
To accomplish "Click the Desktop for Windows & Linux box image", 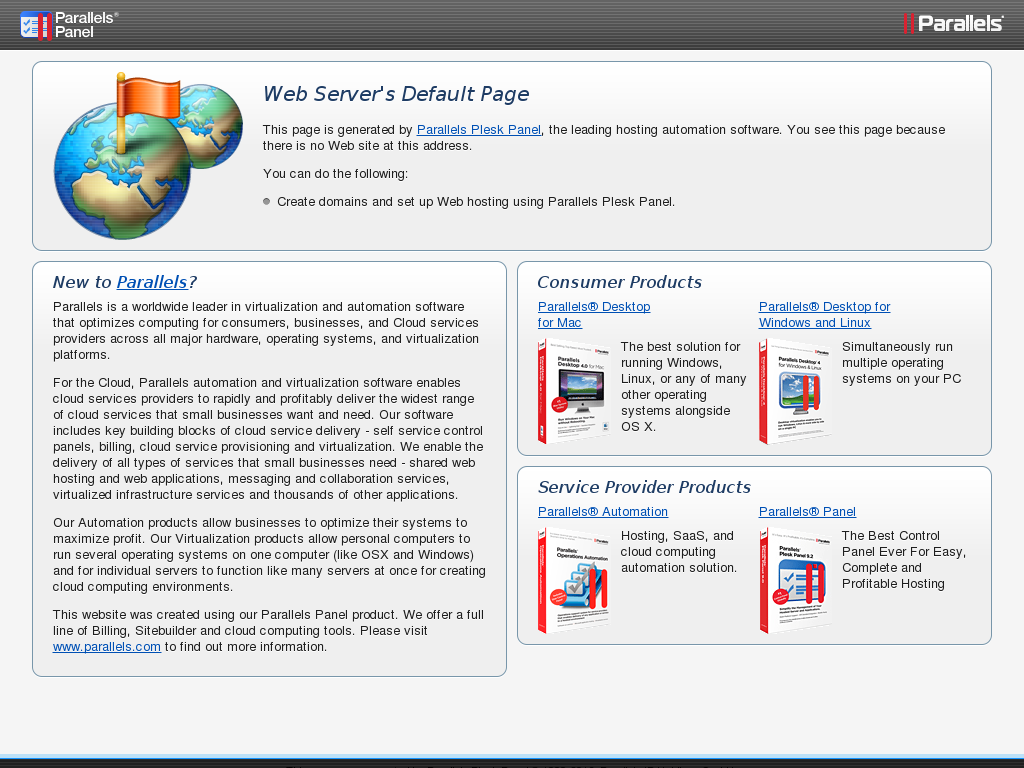I will click(x=795, y=391).
